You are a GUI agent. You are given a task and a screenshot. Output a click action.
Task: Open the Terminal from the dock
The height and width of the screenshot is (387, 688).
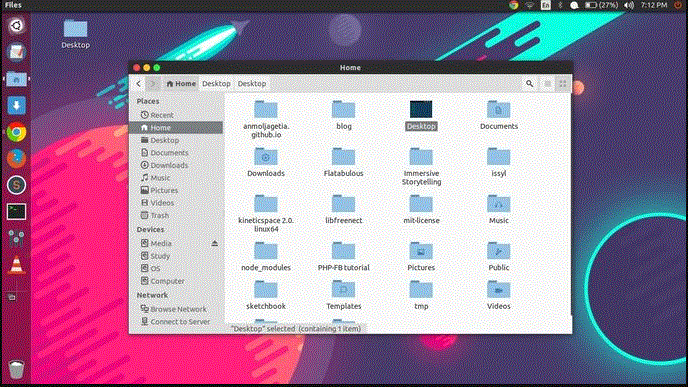pos(16,211)
